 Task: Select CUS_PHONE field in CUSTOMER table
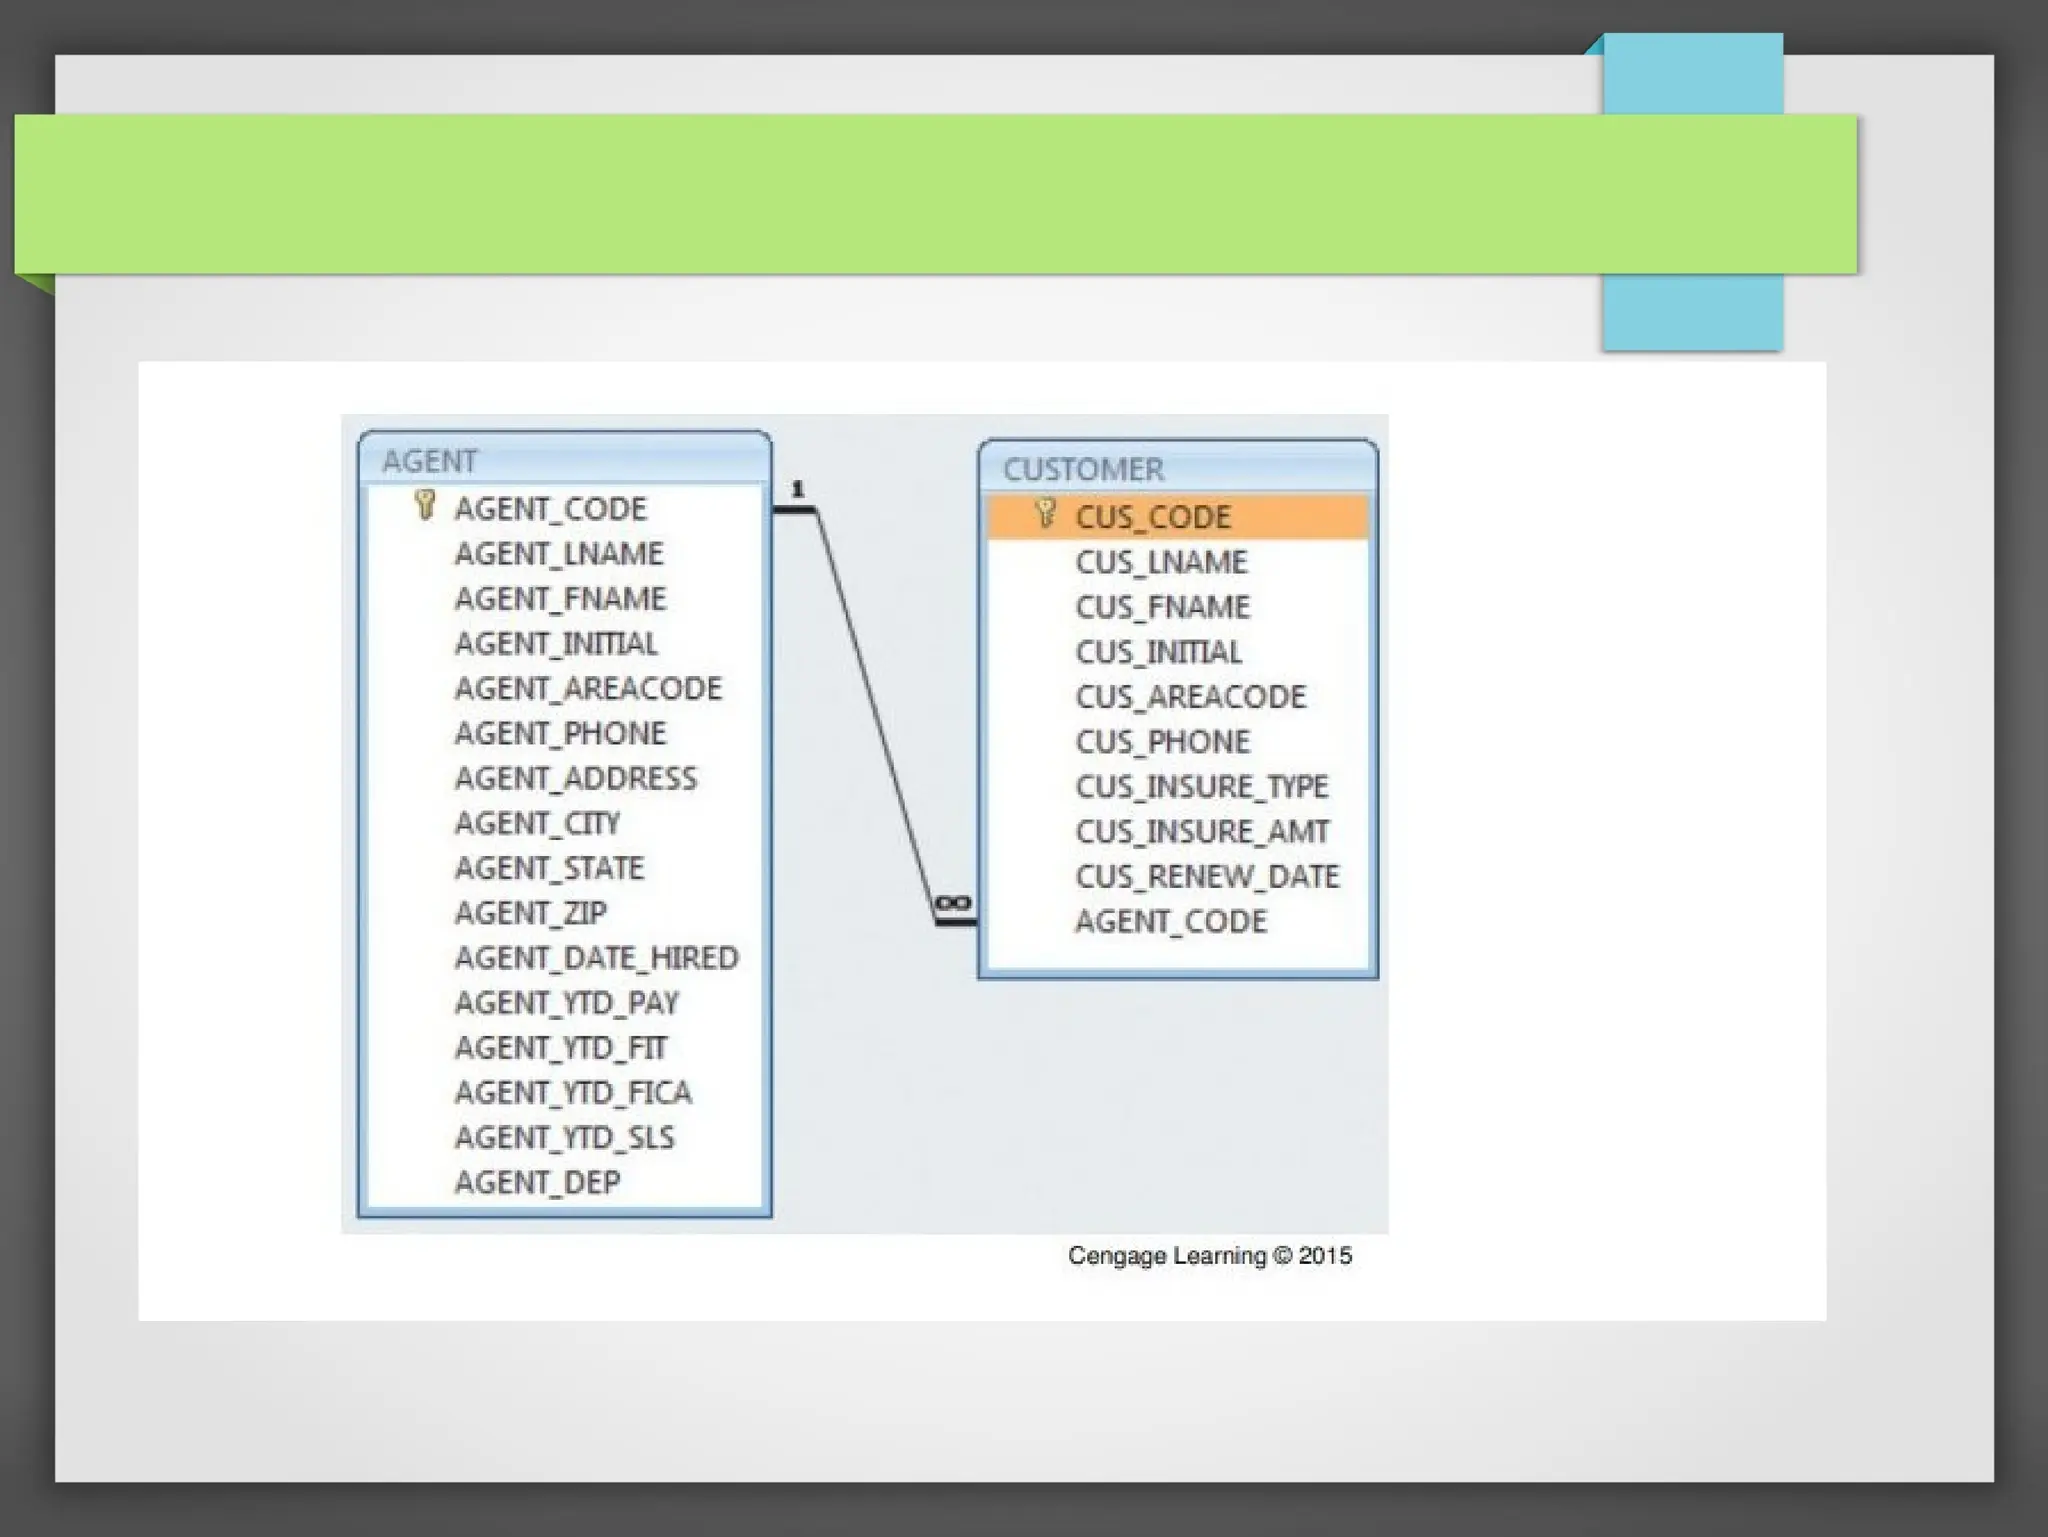tap(1163, 742)
